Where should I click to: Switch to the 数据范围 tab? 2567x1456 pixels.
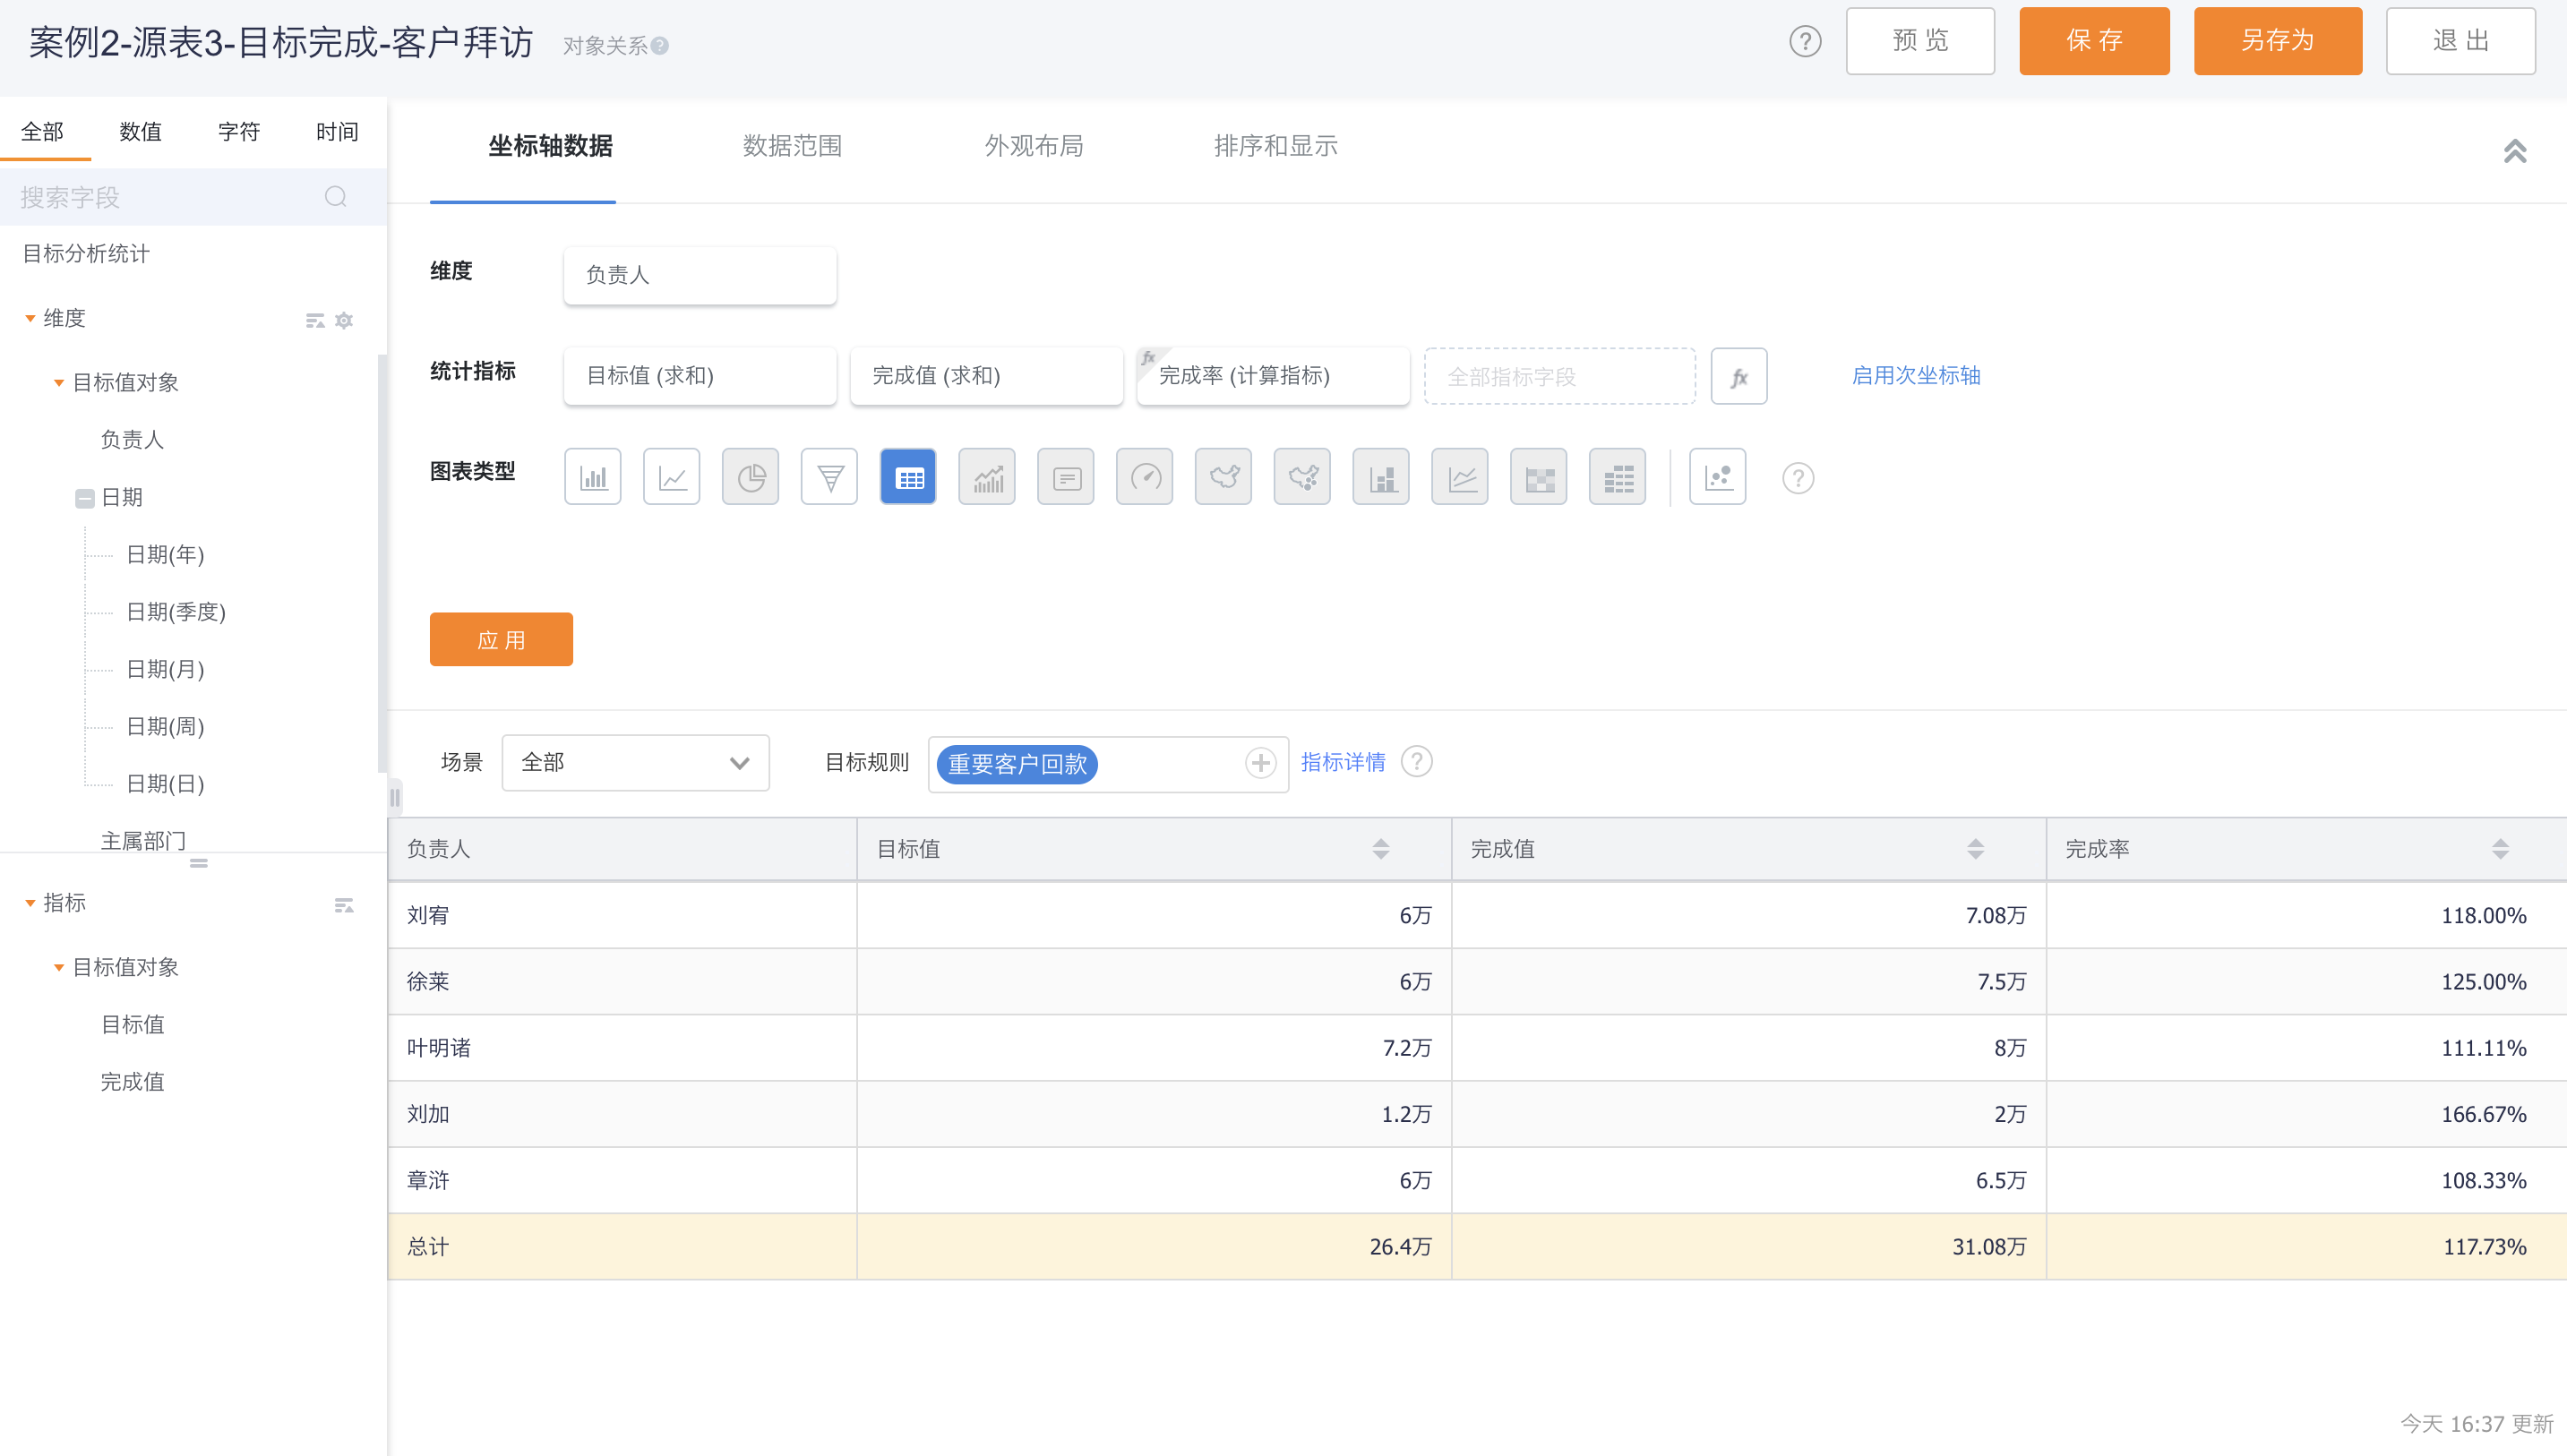pyautogui.click(x=792, y=146)
